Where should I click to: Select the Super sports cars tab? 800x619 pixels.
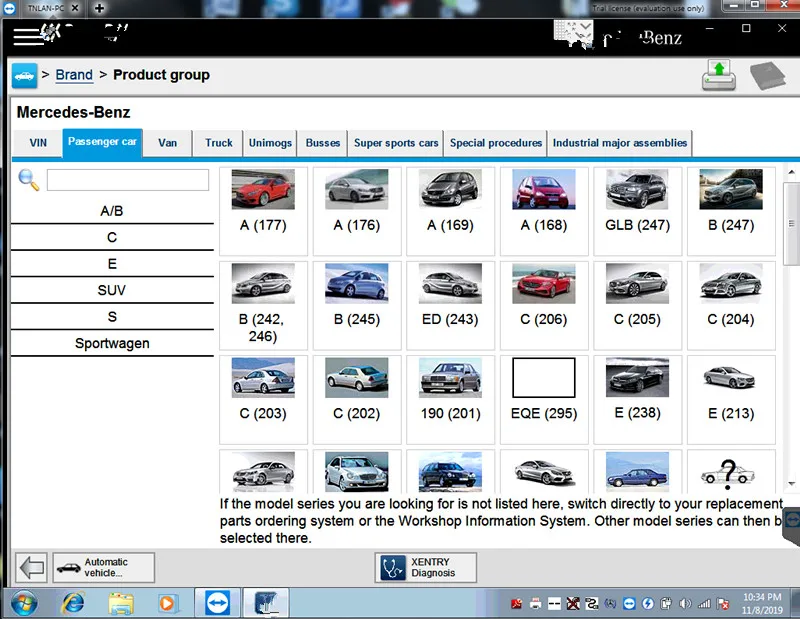pos(396,143)
